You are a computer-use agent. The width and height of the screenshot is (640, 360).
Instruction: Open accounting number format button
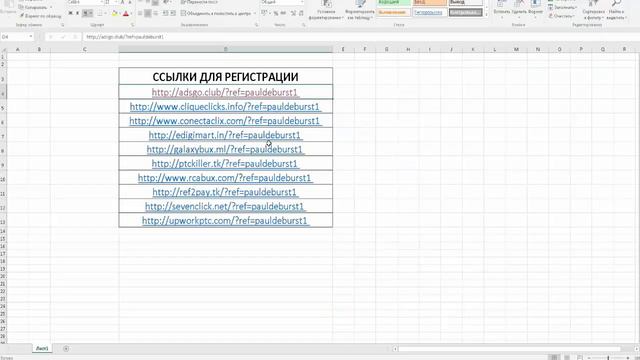click(264, 13)
